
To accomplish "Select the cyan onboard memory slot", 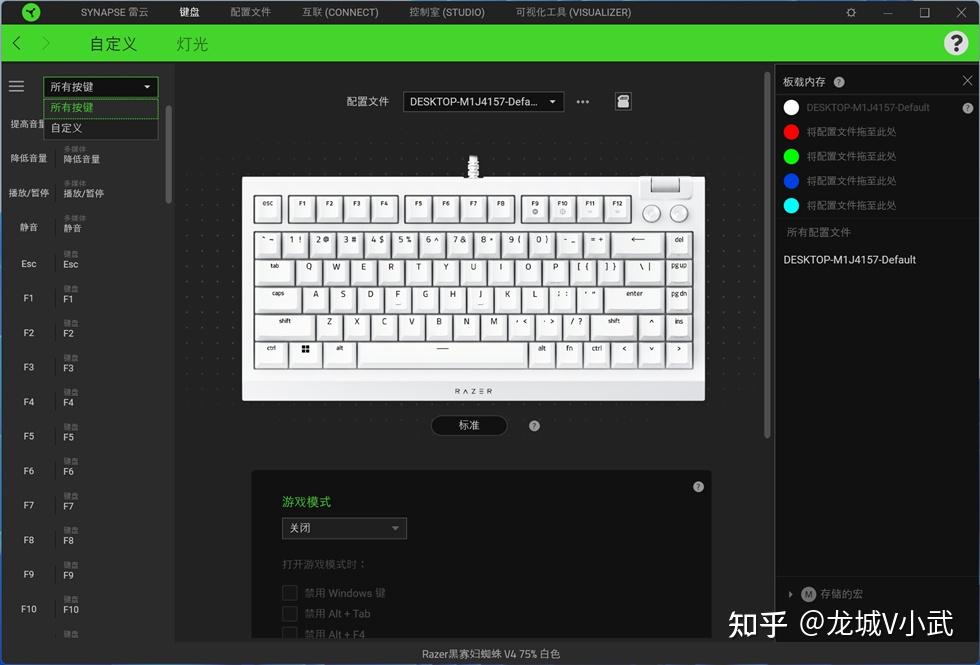I will point(791,205).
